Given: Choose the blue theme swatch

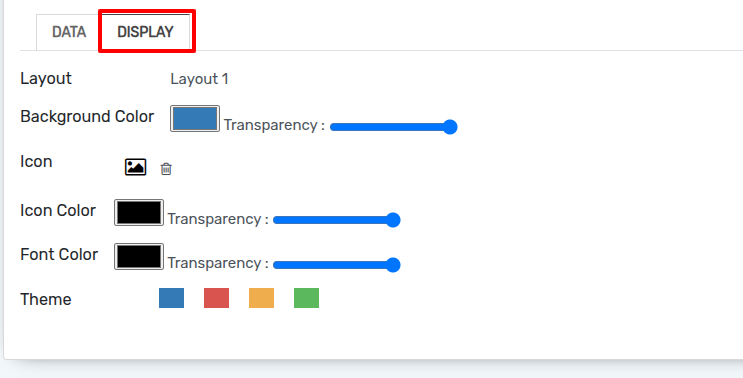Looking at the screenshot, I should point(172,298).
